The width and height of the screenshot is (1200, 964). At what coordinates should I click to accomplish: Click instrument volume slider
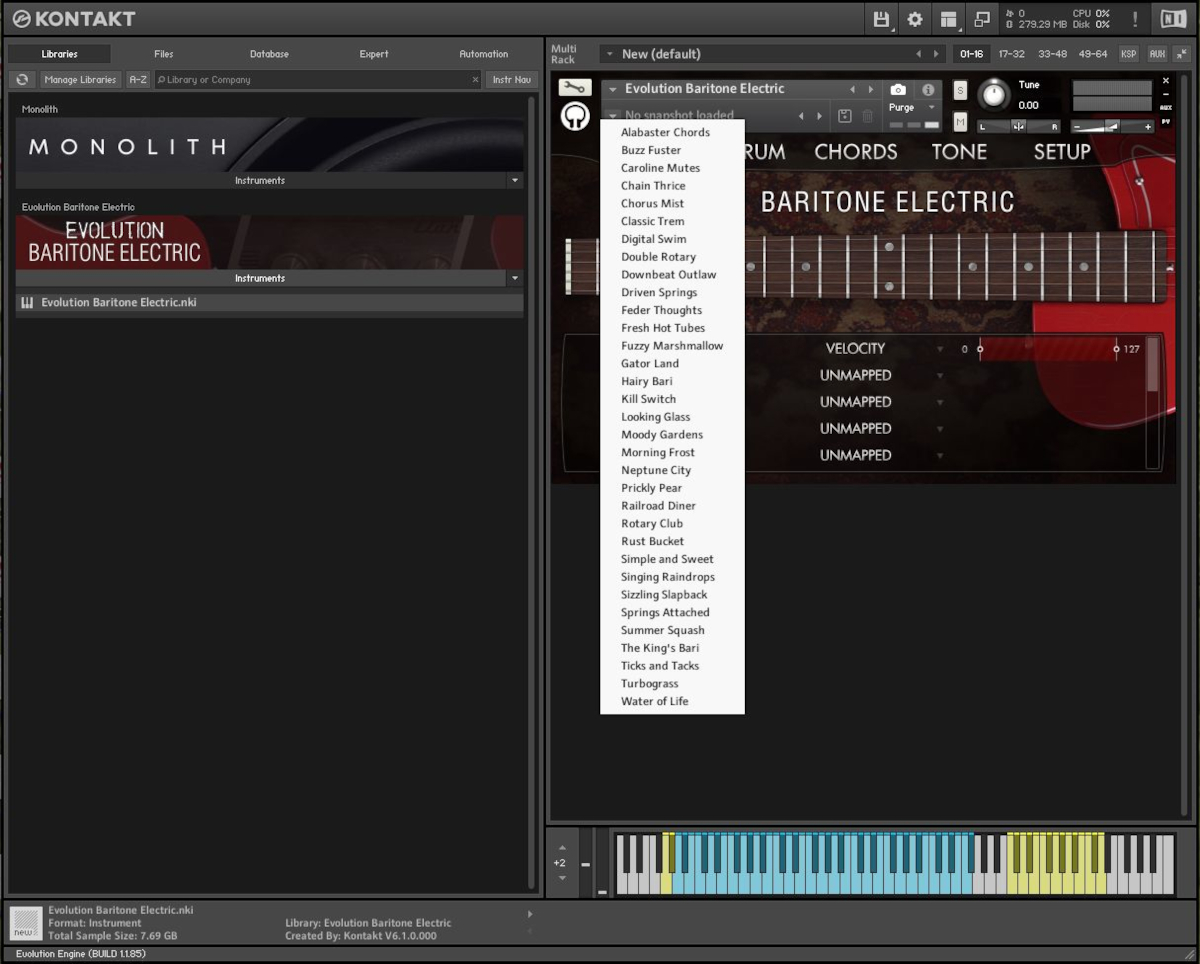coord(1112,127)
